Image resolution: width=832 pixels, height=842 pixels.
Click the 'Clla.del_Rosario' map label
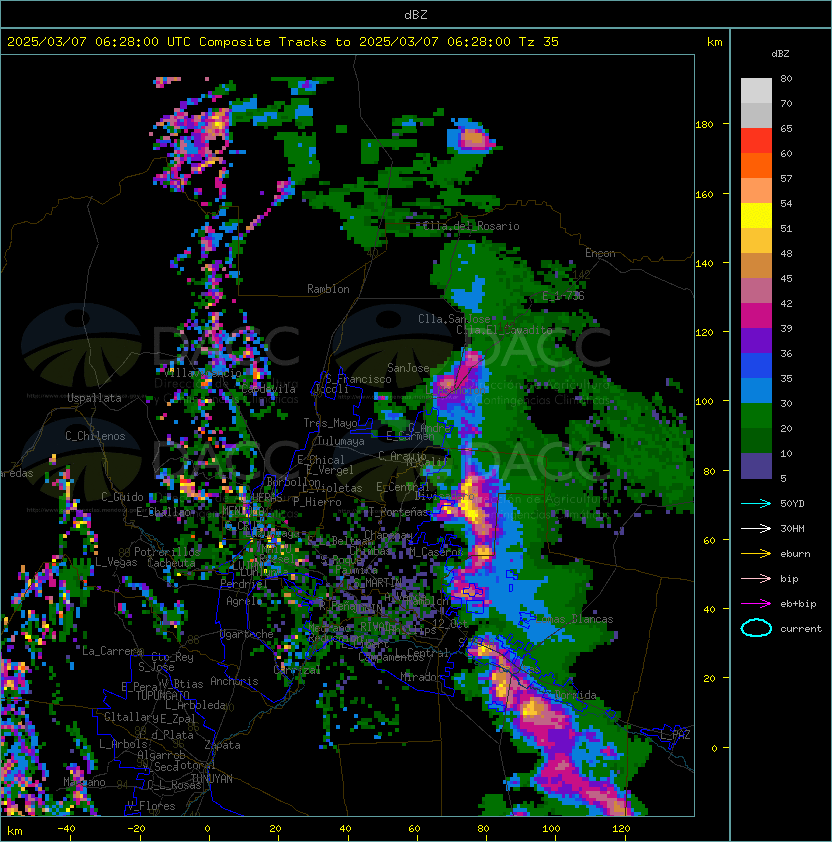tap(471, 226)
